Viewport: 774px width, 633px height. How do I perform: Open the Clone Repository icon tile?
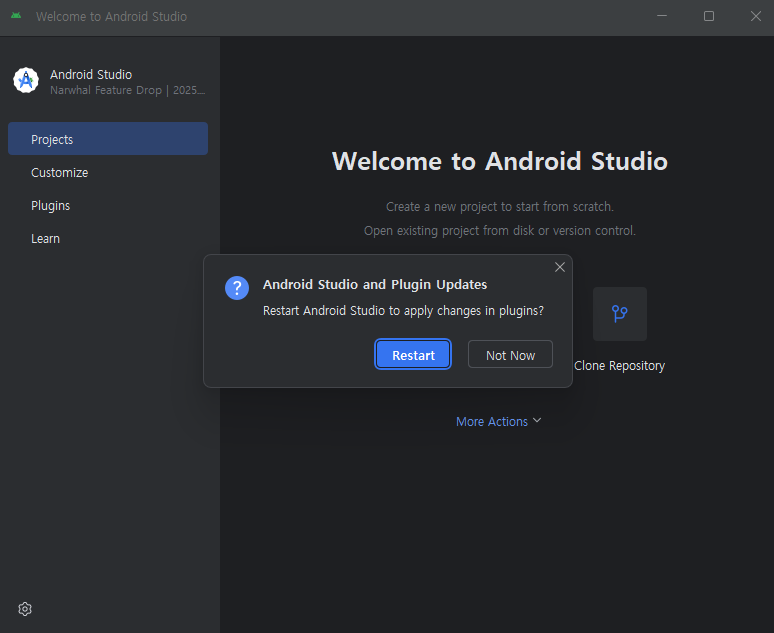[619, 314]
